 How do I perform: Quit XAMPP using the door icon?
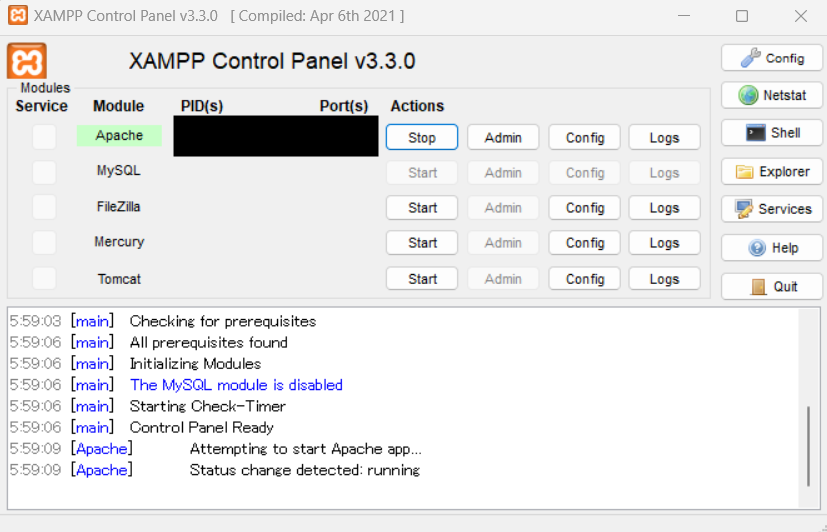pyautogui.click(x=771, y=286)
